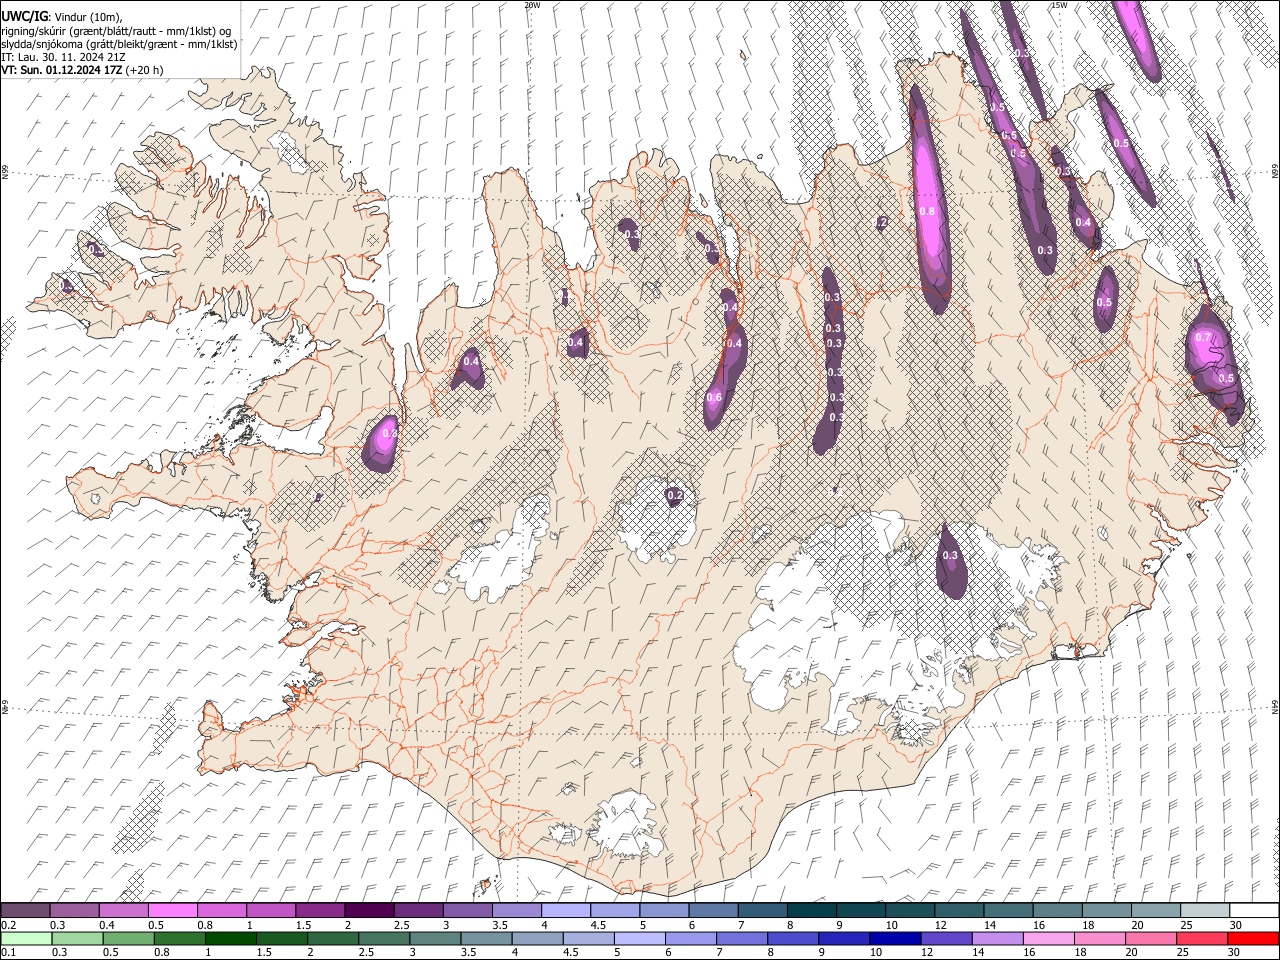Click the 0.8 value on the bright pink band
Screen dimensions: 1280x960
tap(927, 211)
